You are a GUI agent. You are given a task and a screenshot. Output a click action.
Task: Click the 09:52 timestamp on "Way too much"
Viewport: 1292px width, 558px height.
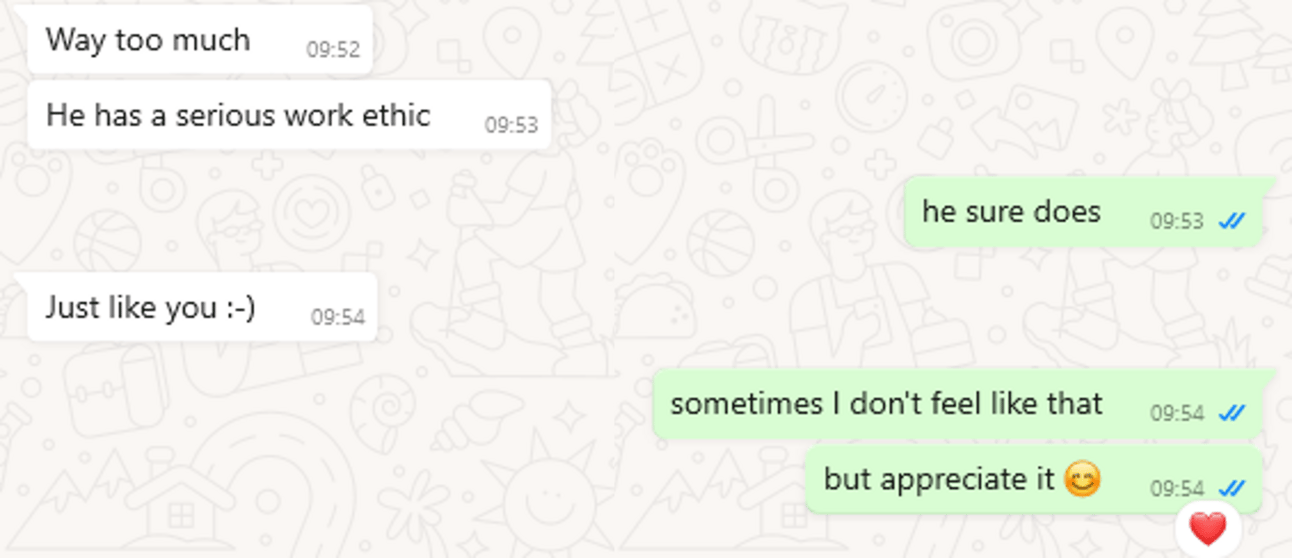pyautogui.click(x=333, y=50)
